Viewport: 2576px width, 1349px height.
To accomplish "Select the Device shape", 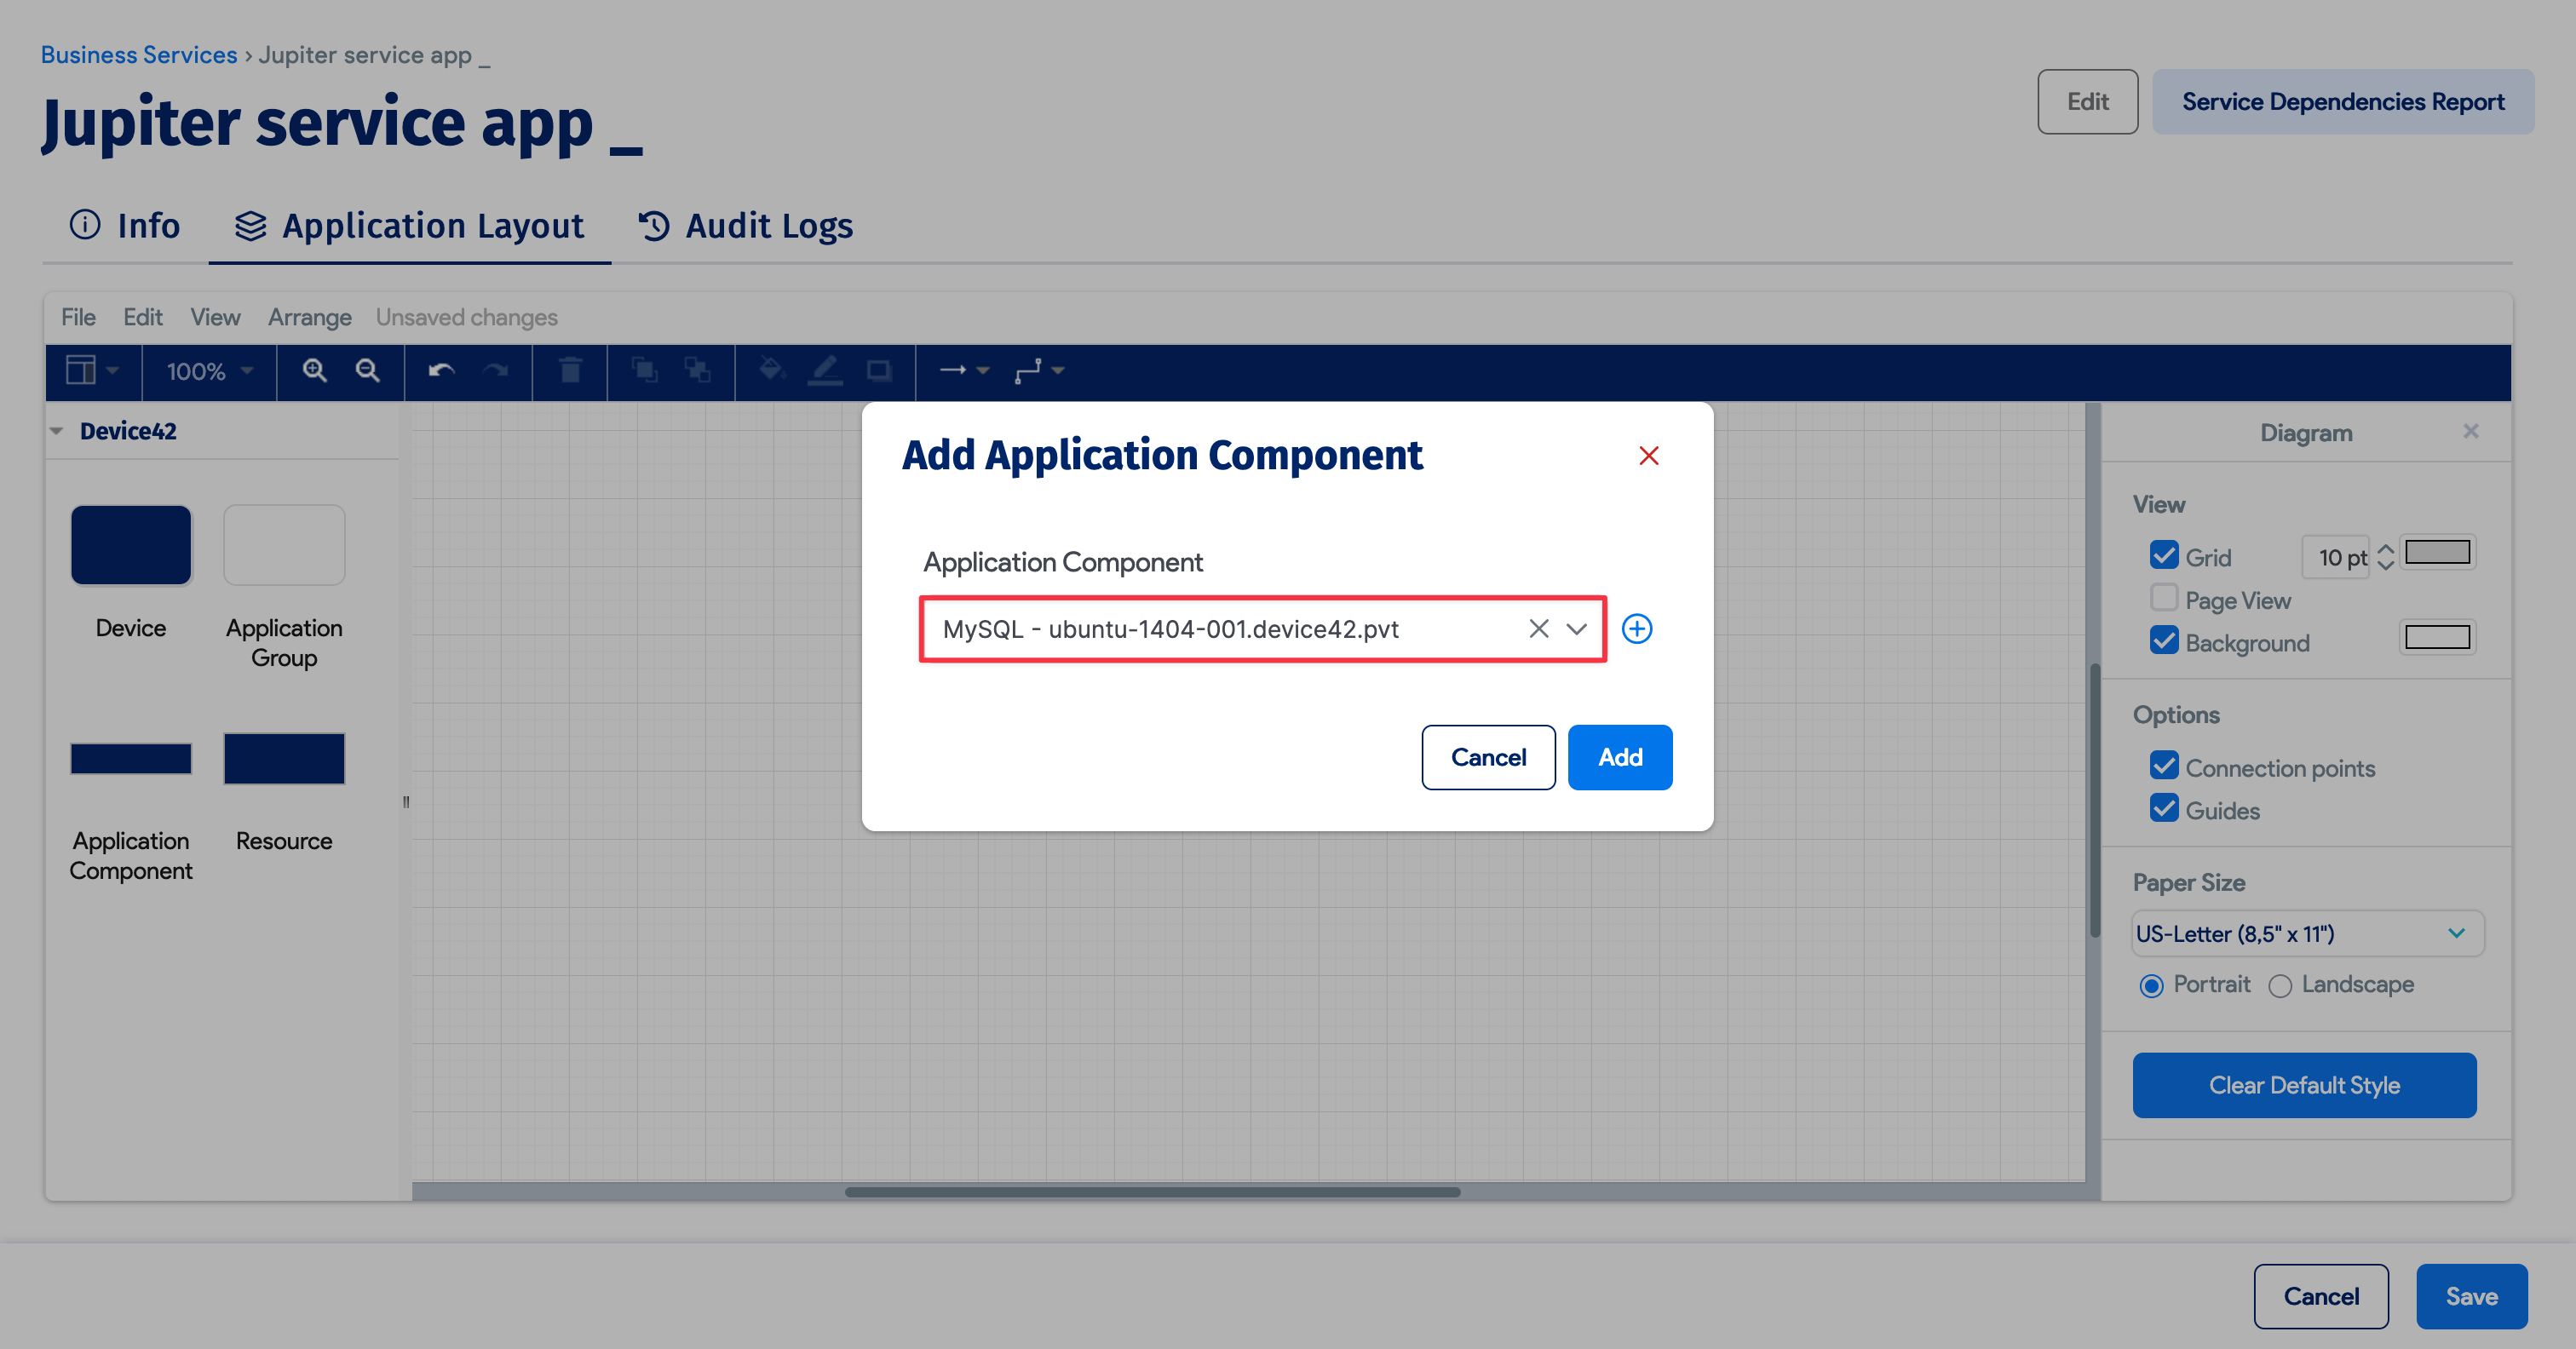I will (131, 545).
